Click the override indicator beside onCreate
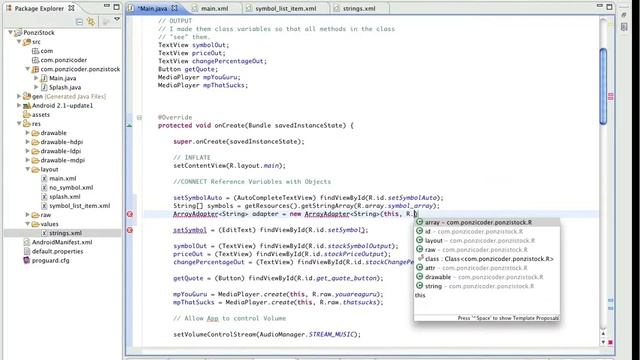Viewport: 640px width, 360px height. [129, 126]
